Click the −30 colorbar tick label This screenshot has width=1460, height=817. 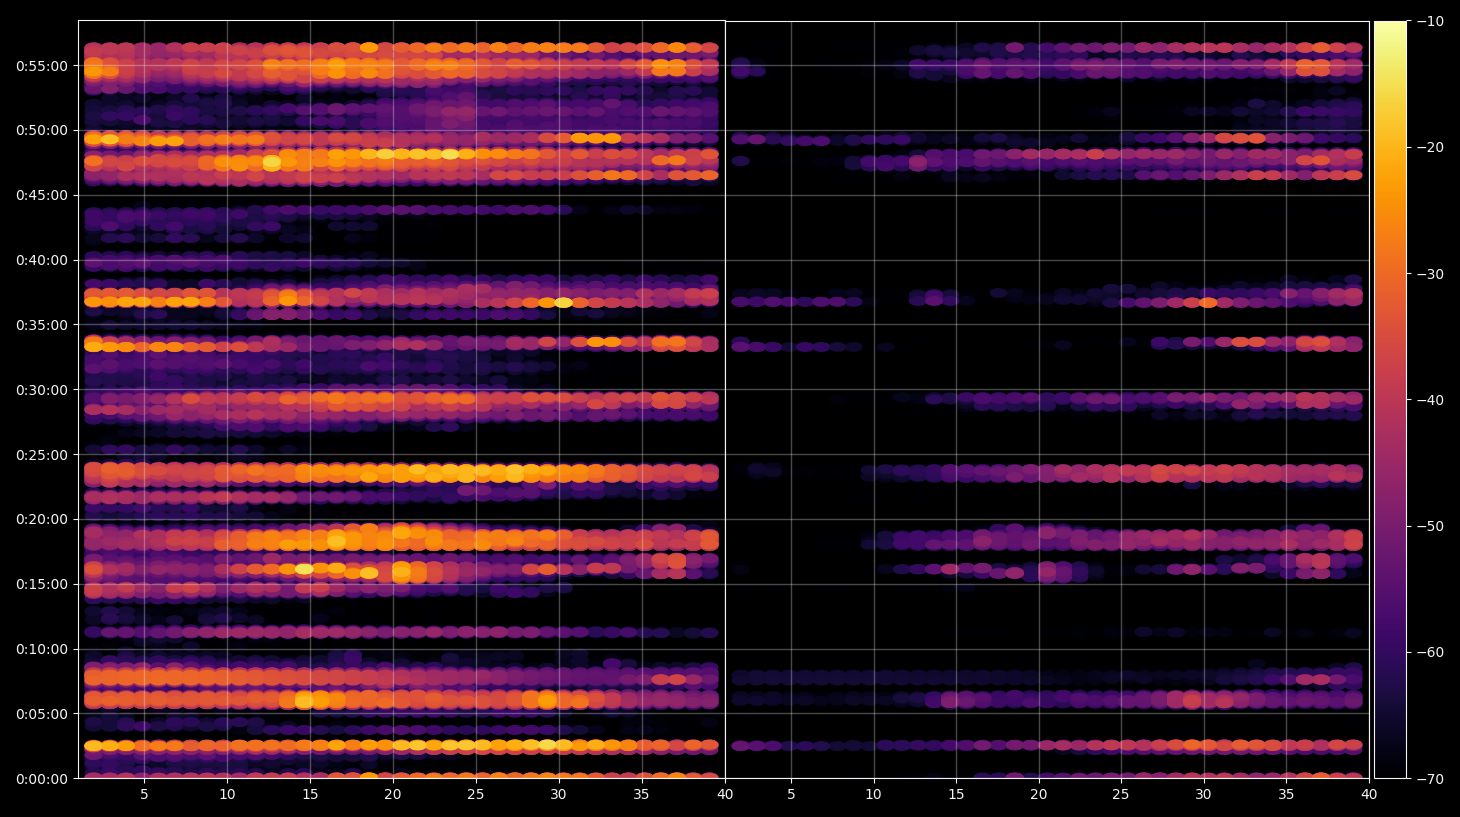(x=1430, y=274)
